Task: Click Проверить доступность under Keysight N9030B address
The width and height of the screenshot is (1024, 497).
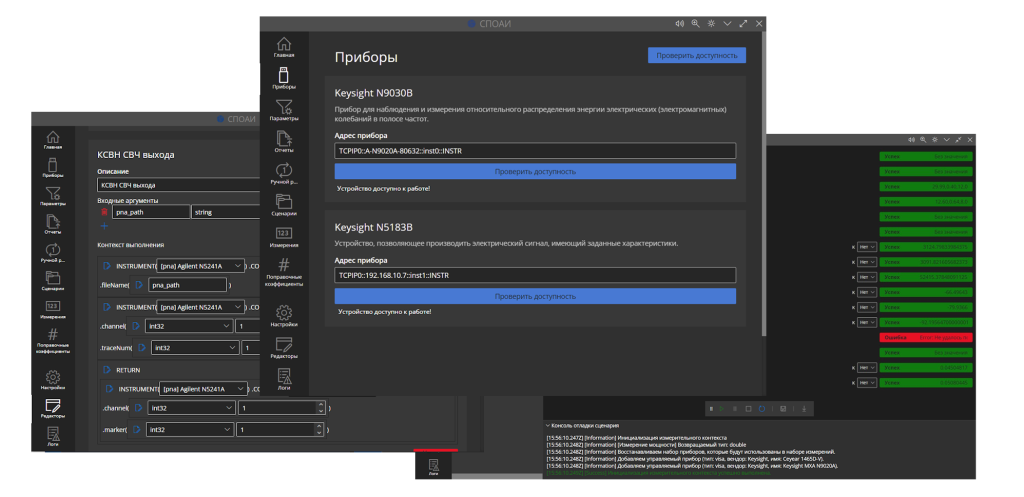Action: click(535, 171)
